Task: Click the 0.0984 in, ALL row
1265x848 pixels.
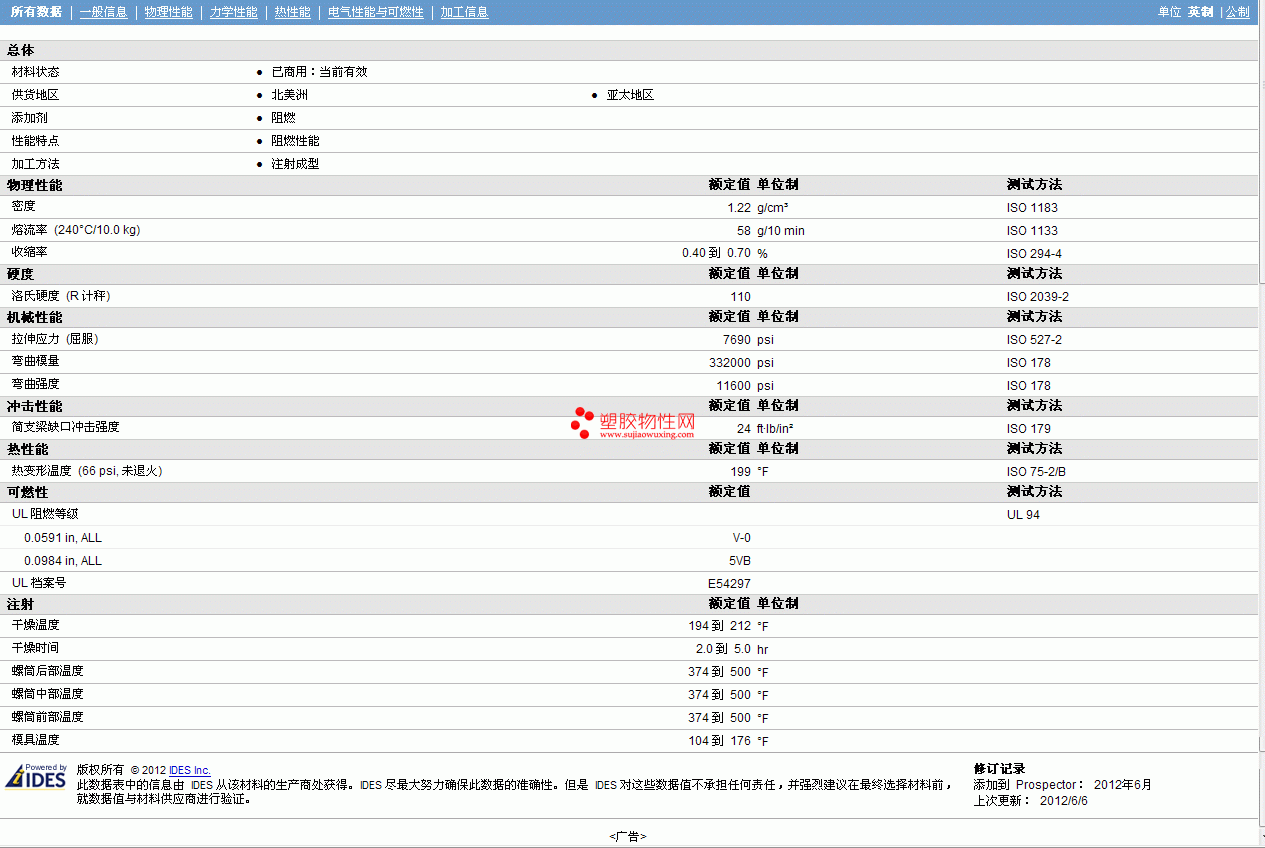Action: pos(63,561)
